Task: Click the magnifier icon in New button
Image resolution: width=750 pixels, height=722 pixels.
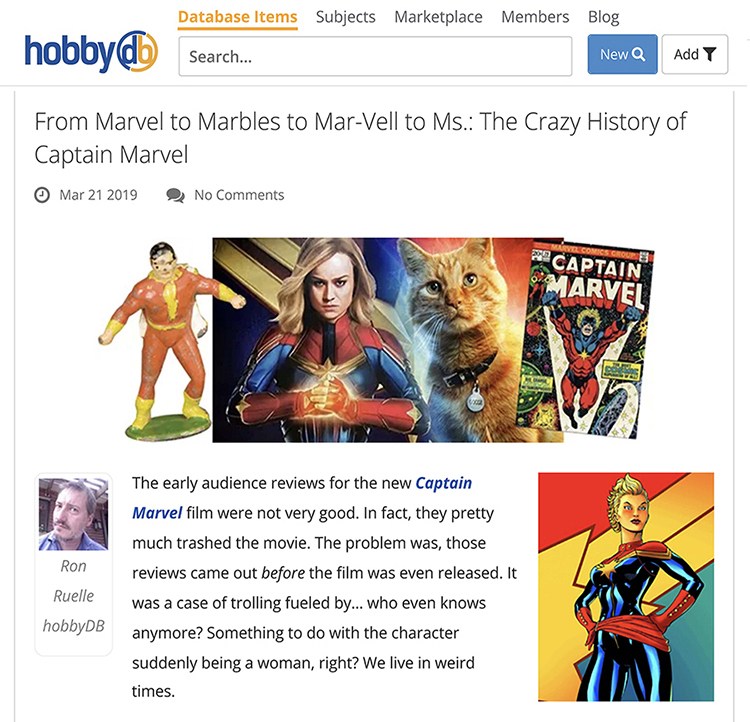Action: click(x=639, y=55)
